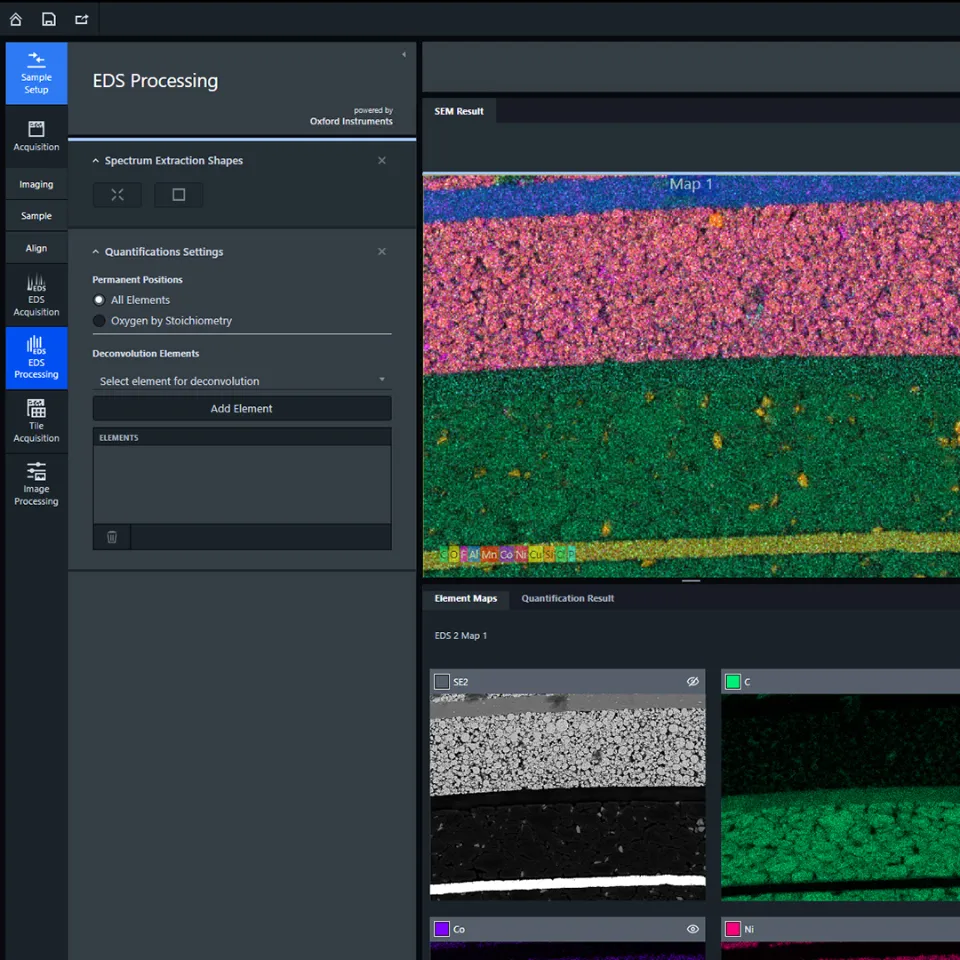Delete element with trash icon
This screenshot has height=960, width=960.
112,537
